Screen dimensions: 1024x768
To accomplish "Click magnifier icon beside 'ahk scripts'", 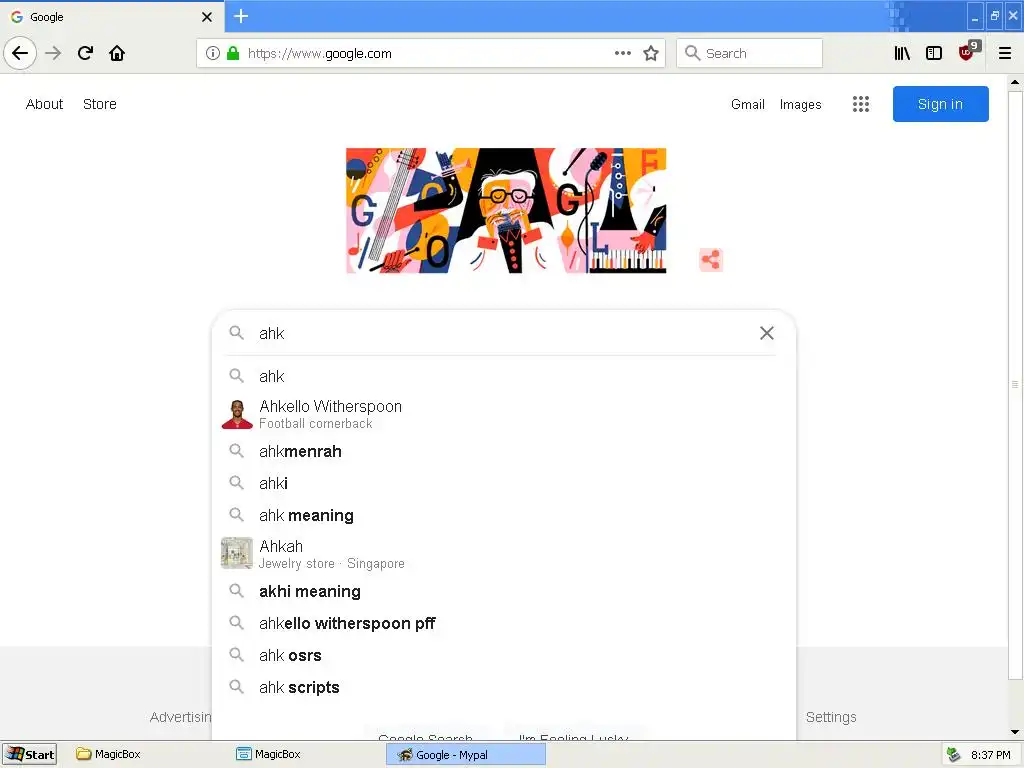I will click(236, 686).
